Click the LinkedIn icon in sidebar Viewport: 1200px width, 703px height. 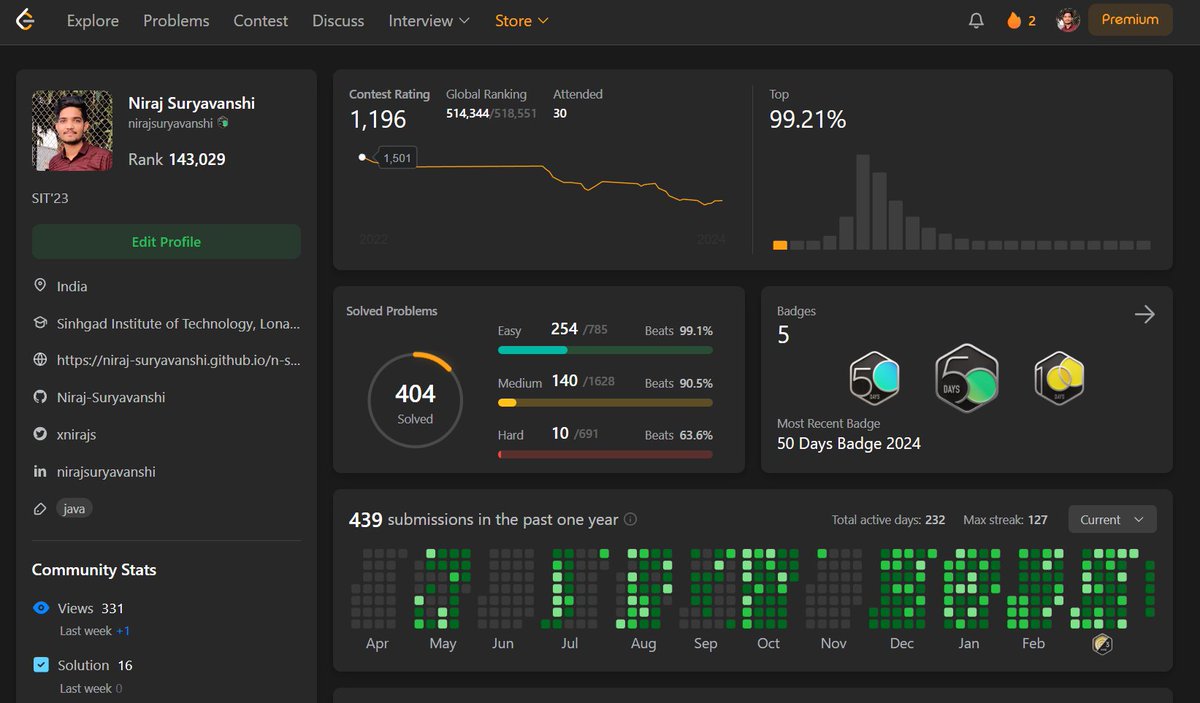40,471
